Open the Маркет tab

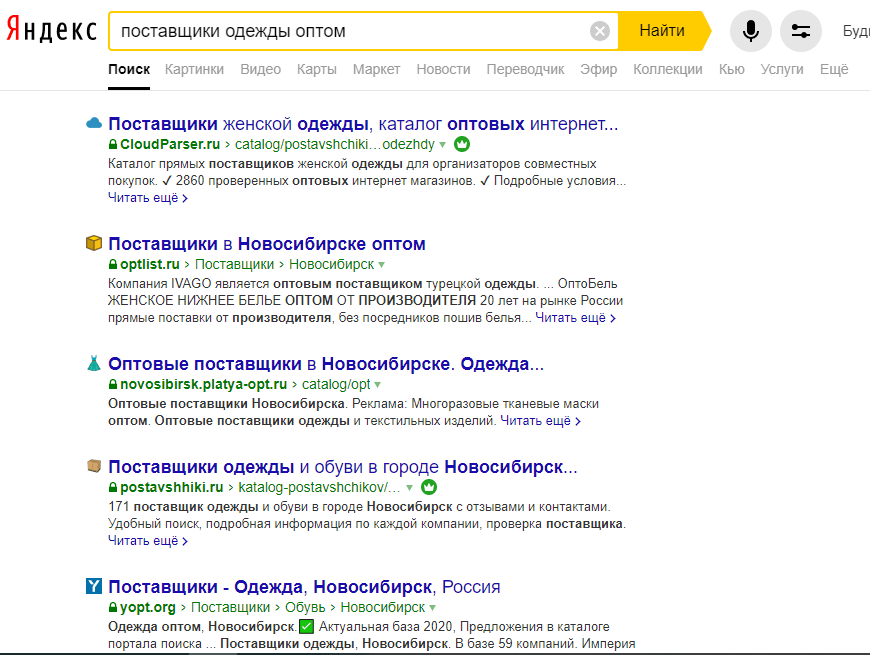click(x=376, y=69)
